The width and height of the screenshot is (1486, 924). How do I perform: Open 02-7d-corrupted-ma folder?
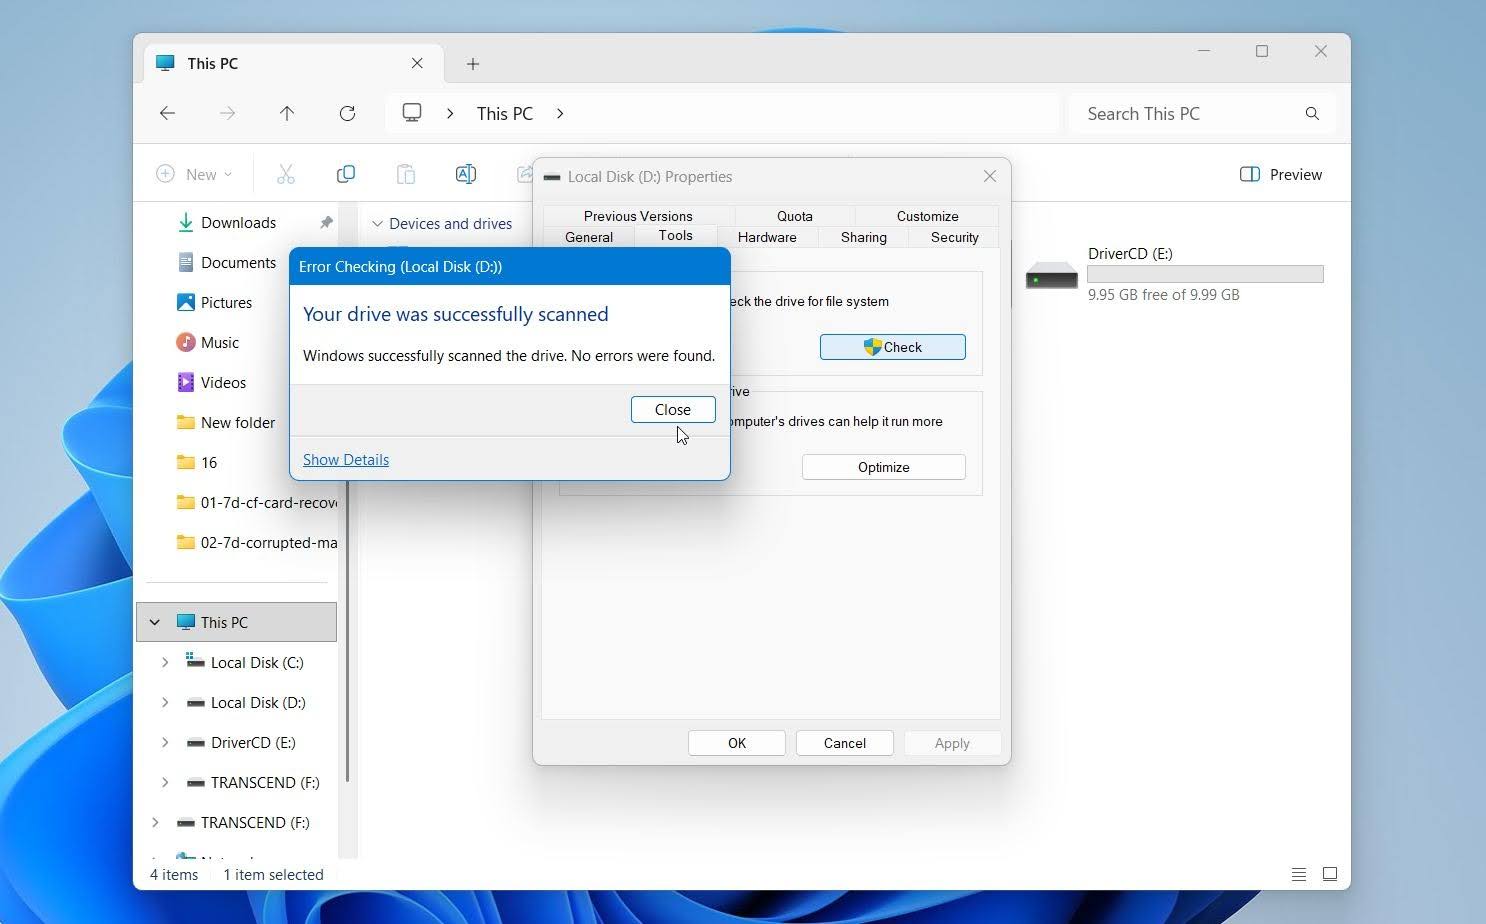tap(256, 543)
